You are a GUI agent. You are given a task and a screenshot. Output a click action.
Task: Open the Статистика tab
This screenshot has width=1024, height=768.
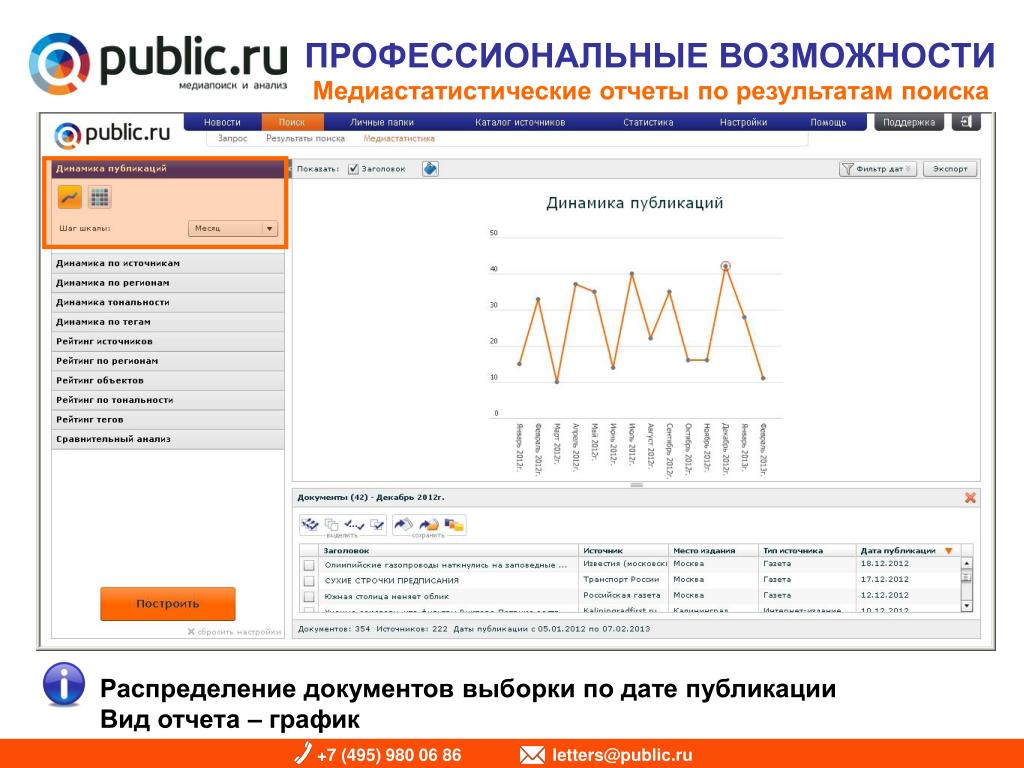point(648,122)
